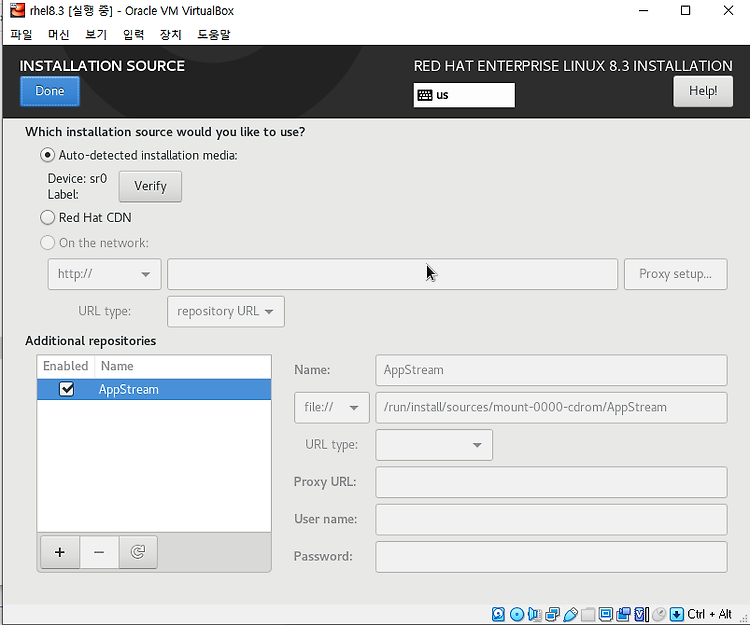Select Auto-detected installation media radio button

coord(47,155)
